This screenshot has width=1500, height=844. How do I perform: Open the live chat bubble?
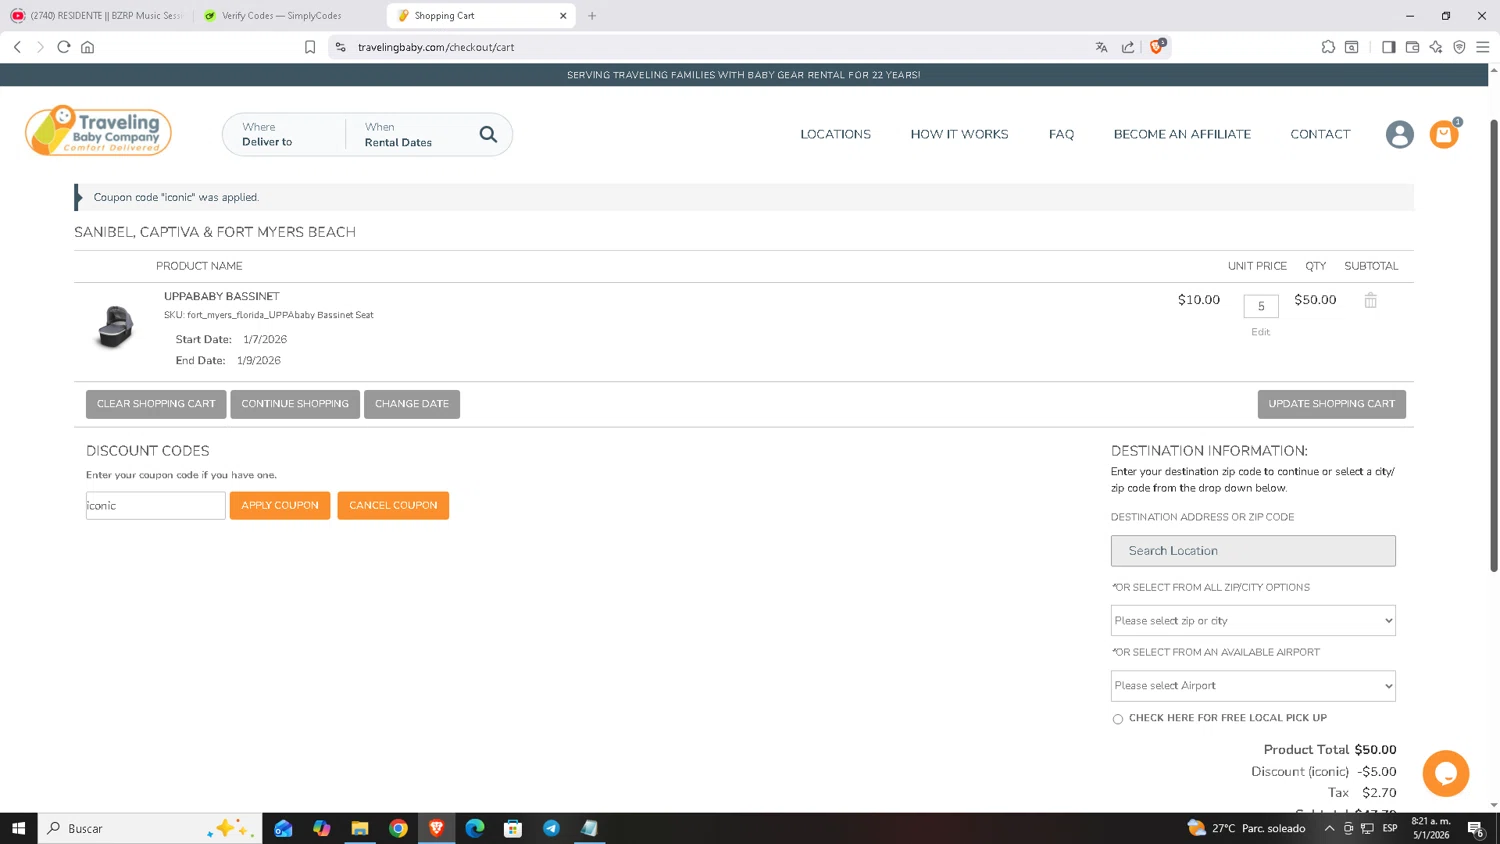pyautogui.click(x=1445, y=773)
